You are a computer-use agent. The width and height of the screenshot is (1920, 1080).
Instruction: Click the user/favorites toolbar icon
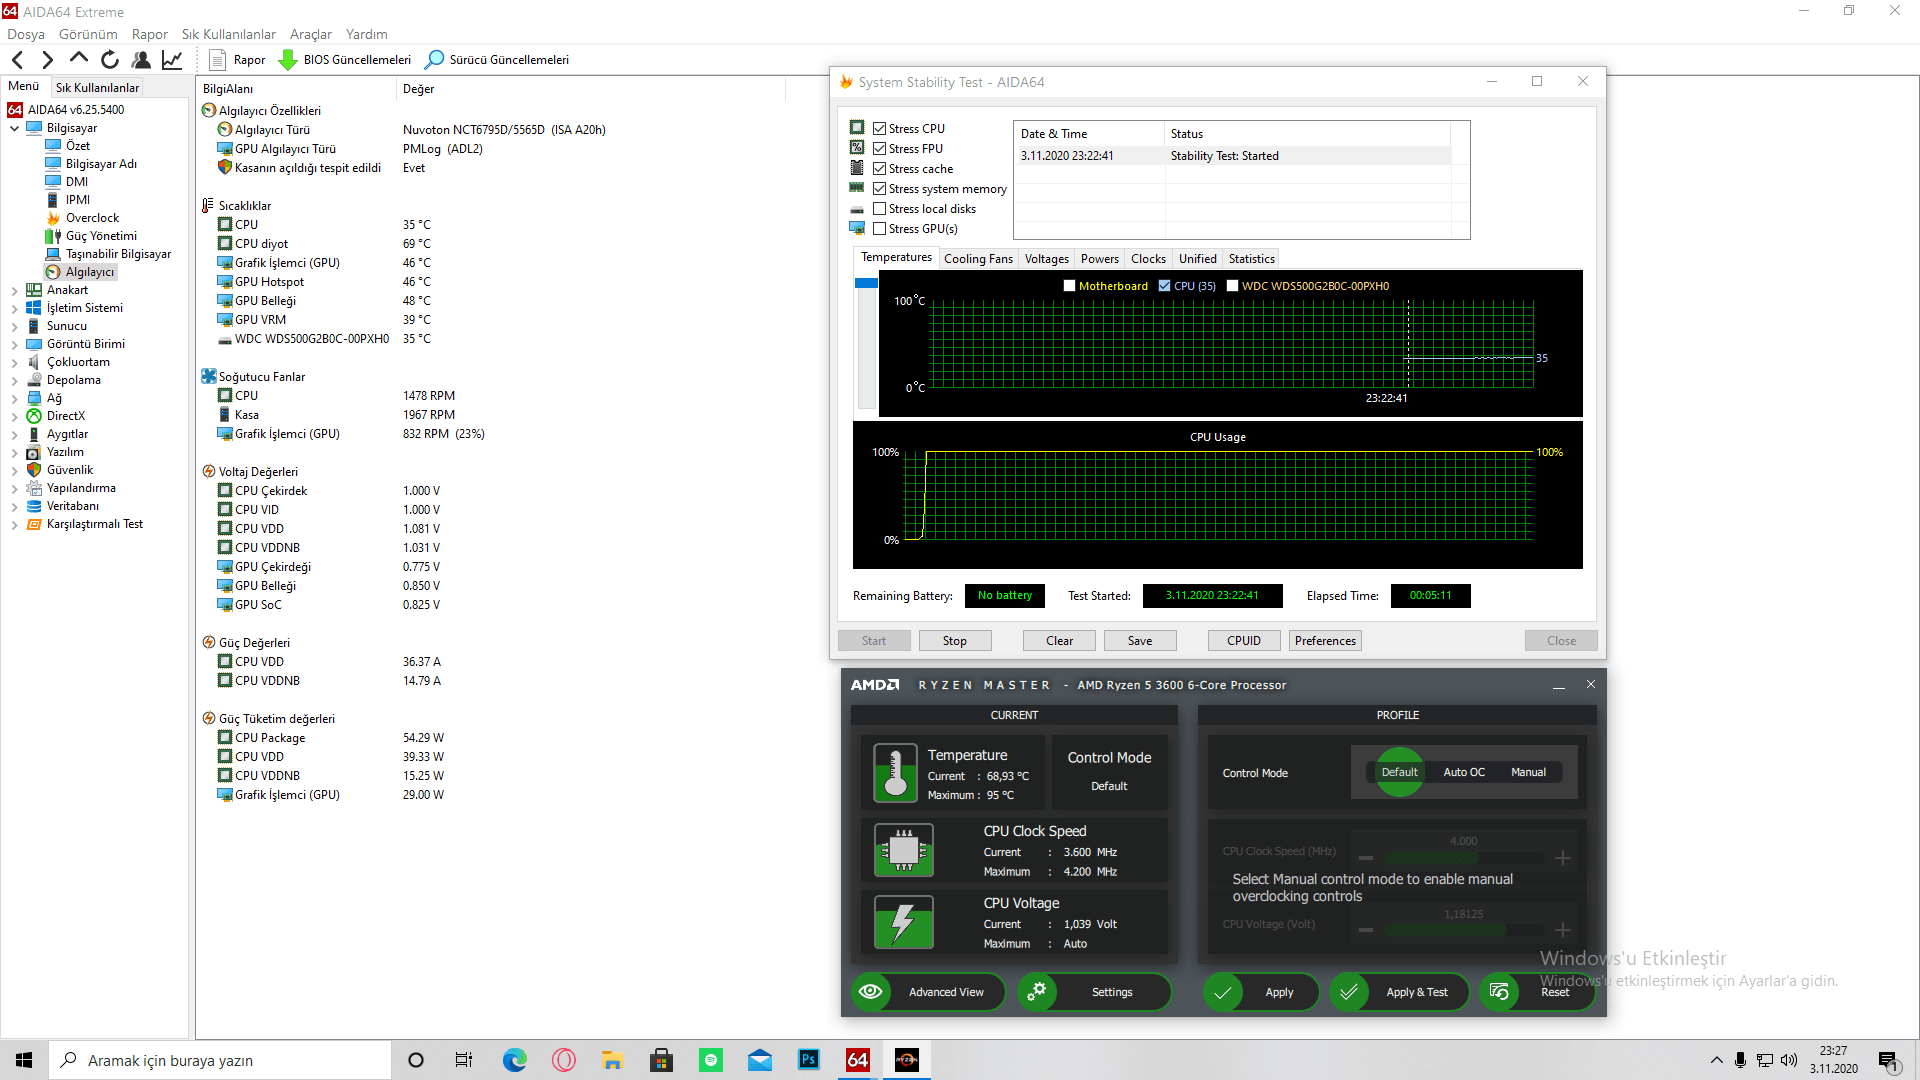click(x=141, y=60)
